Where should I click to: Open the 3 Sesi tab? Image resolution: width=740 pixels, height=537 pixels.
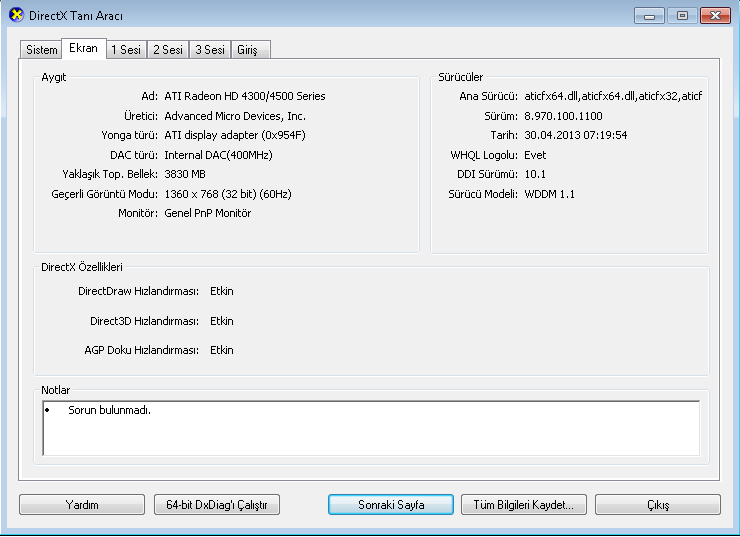click(x=210, y=50)
